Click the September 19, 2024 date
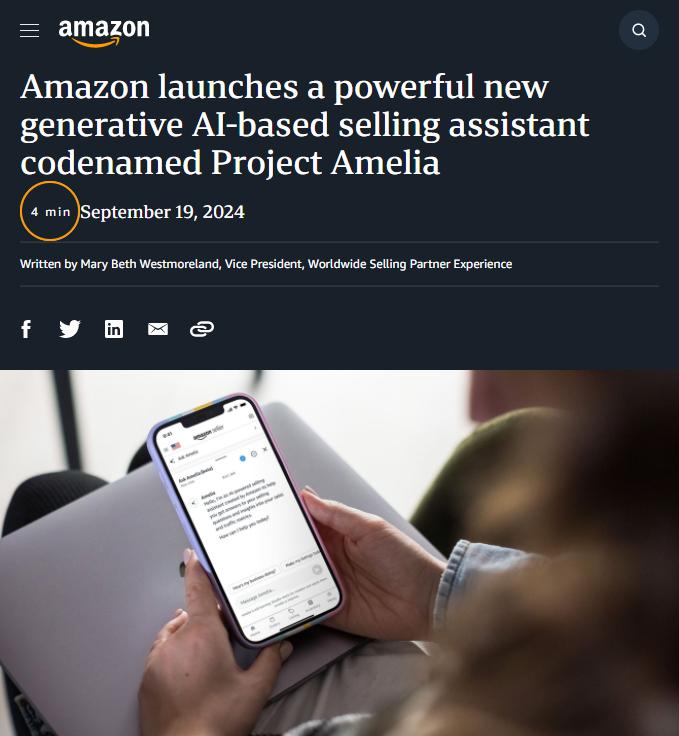The height and width of the screenshot is (736, 679). coord(162,212)
